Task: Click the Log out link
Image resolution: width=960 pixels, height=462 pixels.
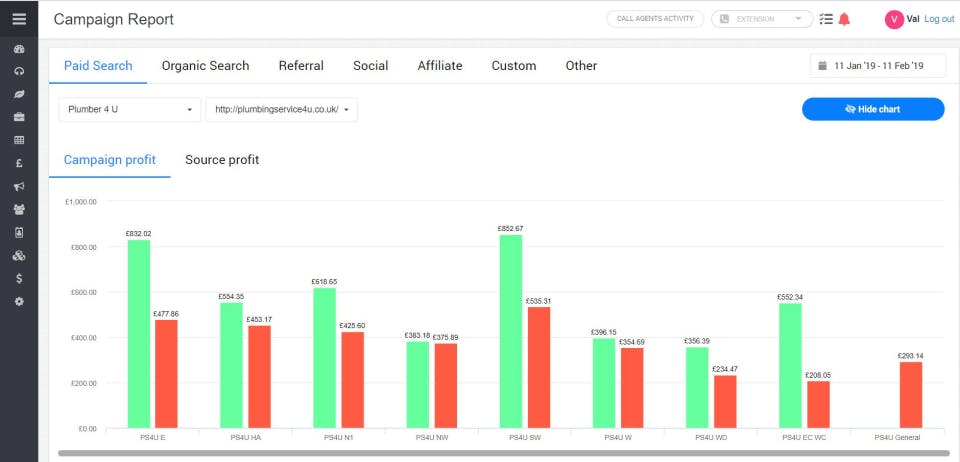Action: point(939,19)
